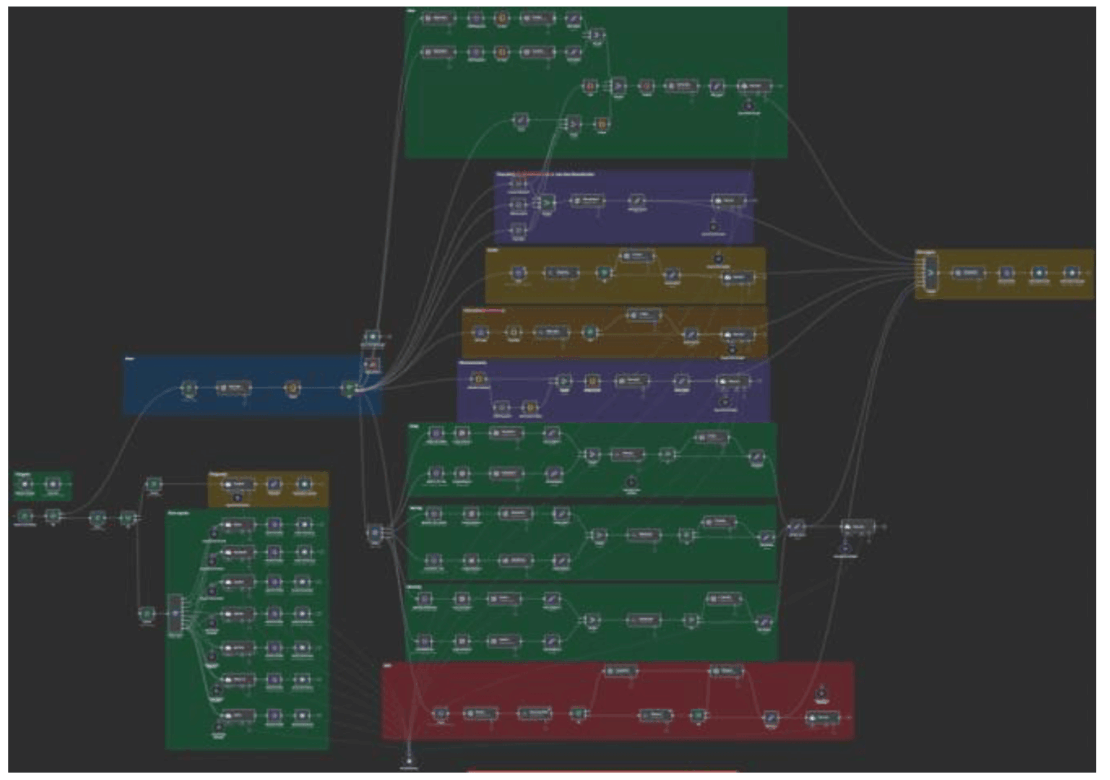Select the lone node below the red group
The width and height of the screenshot is (1110, 780).
coord(408,761)
